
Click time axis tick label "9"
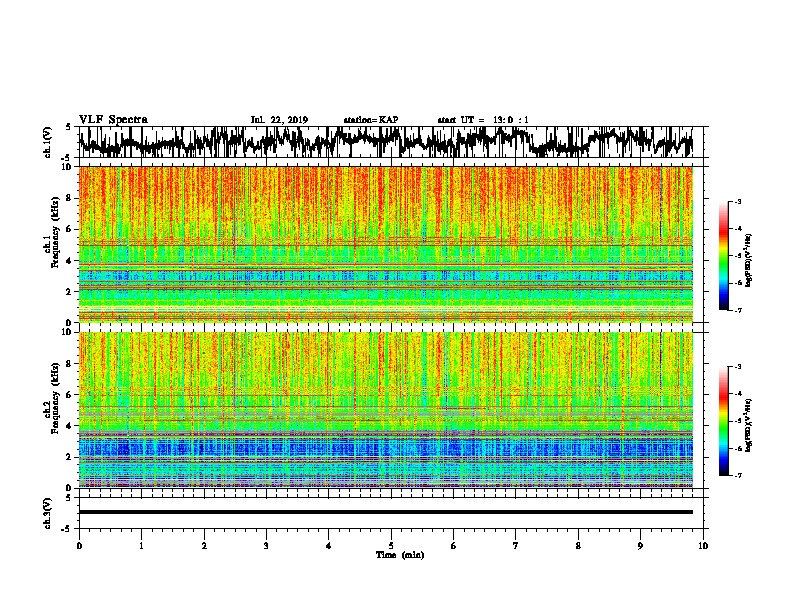click(x=640, y=546)
